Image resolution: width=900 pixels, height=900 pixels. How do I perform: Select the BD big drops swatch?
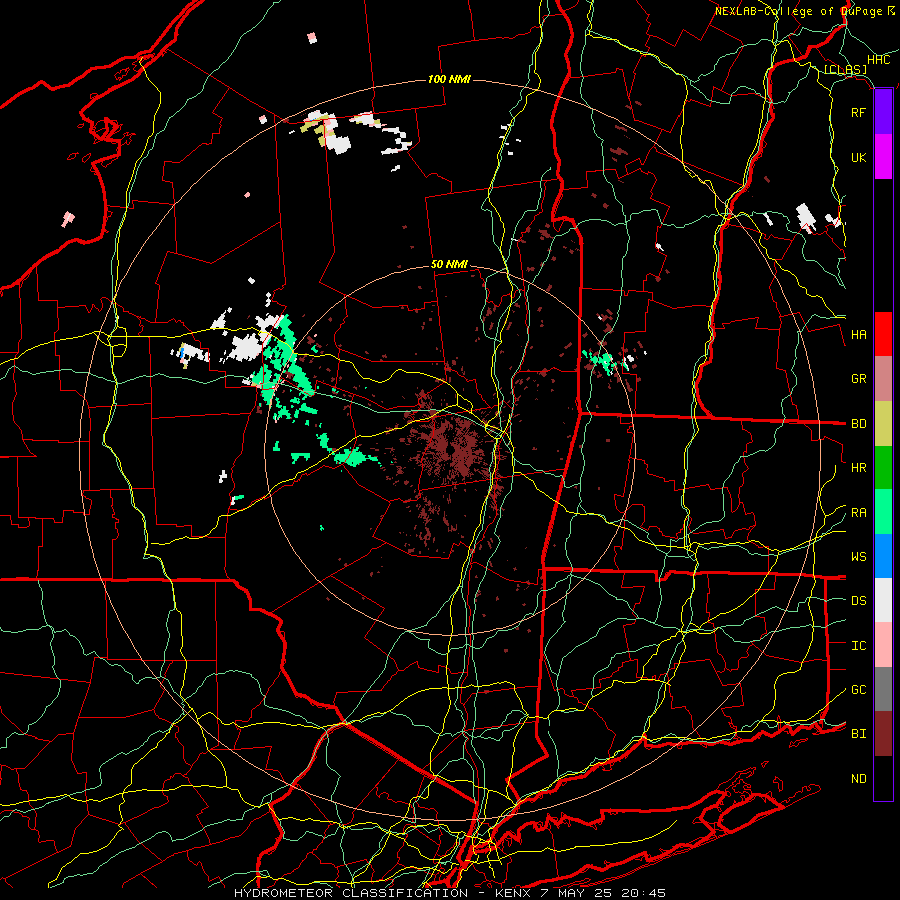pyautogui.click(x=883, y=423)
